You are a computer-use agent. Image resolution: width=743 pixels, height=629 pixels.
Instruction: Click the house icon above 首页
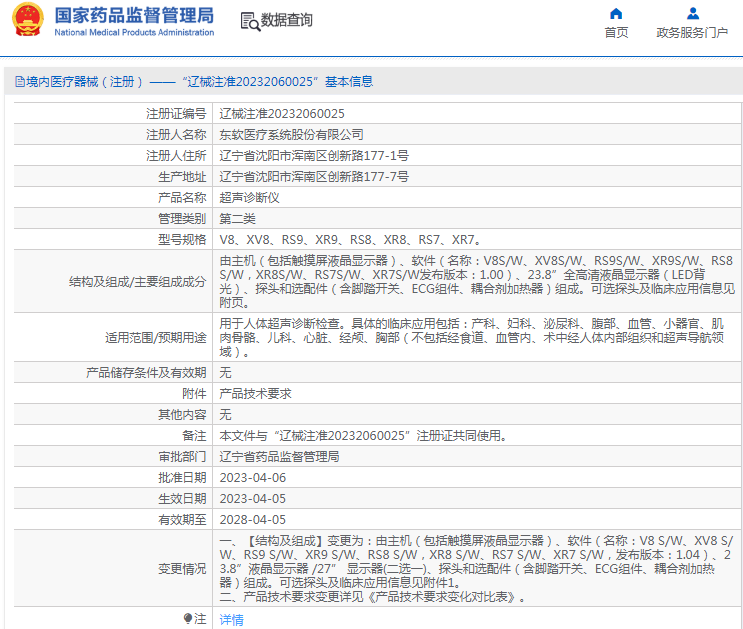pos(616,14)
